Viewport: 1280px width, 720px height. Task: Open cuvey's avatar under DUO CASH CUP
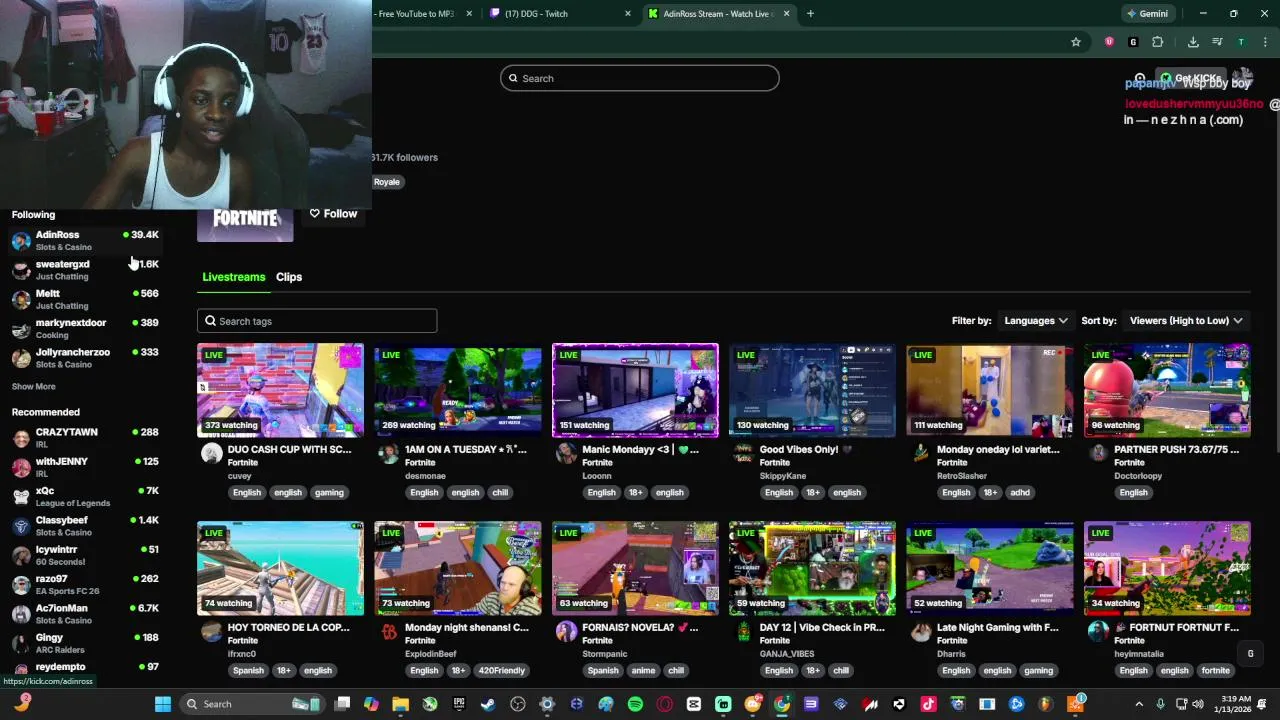tap(211, 454)
